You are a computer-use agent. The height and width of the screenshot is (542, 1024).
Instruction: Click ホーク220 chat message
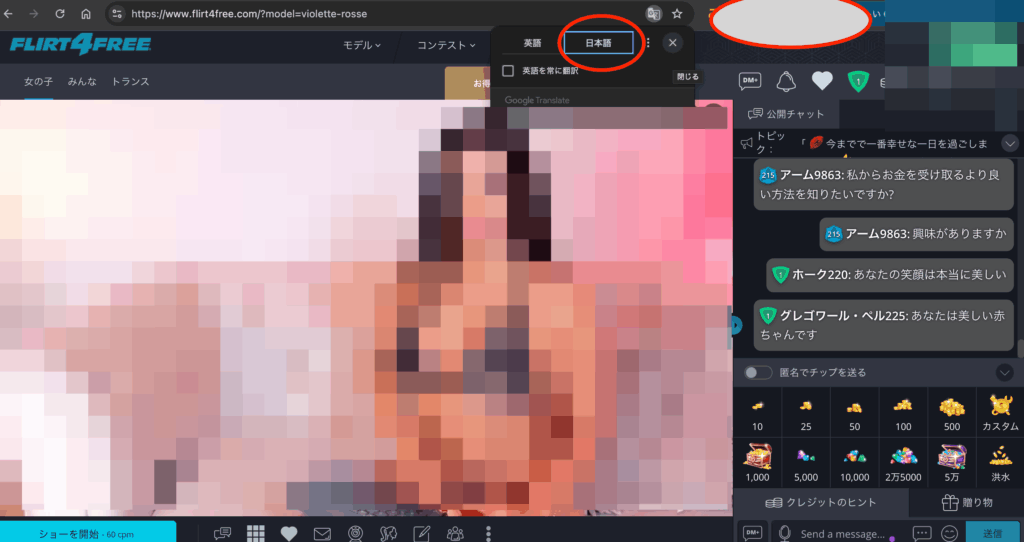click(x=889, y=274)
